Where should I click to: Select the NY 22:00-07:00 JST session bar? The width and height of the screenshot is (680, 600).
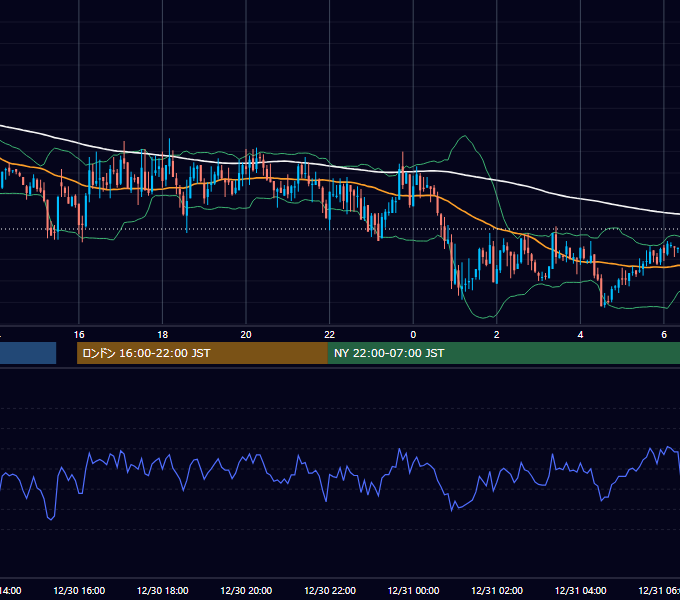point(503,353)
